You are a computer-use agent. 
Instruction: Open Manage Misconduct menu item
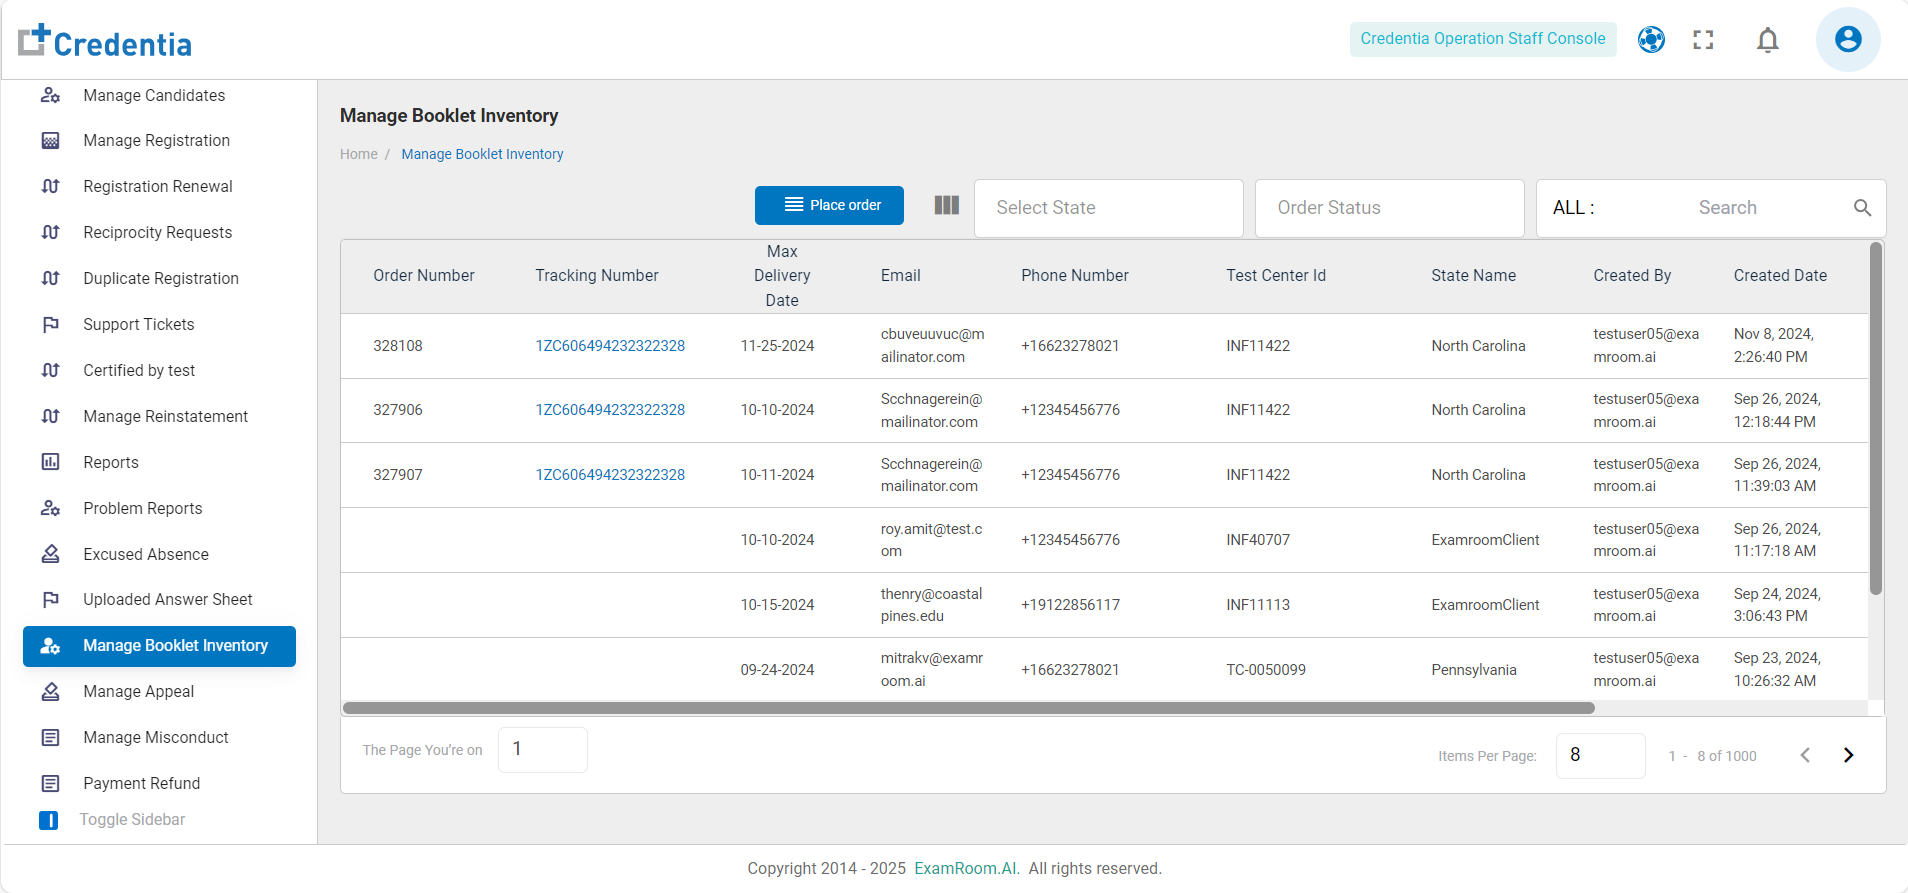coord(156,738)
